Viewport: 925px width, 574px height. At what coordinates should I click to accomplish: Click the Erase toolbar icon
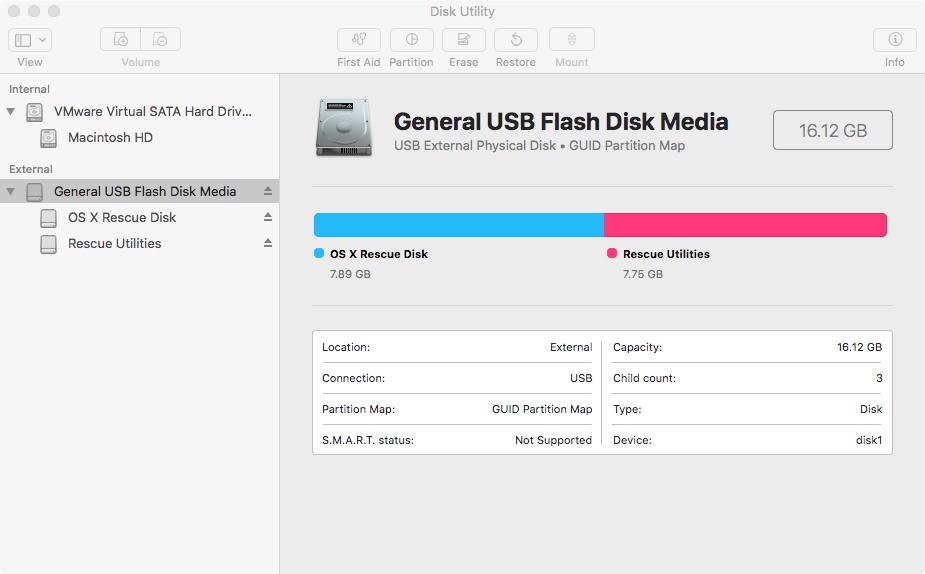point(464,40)
